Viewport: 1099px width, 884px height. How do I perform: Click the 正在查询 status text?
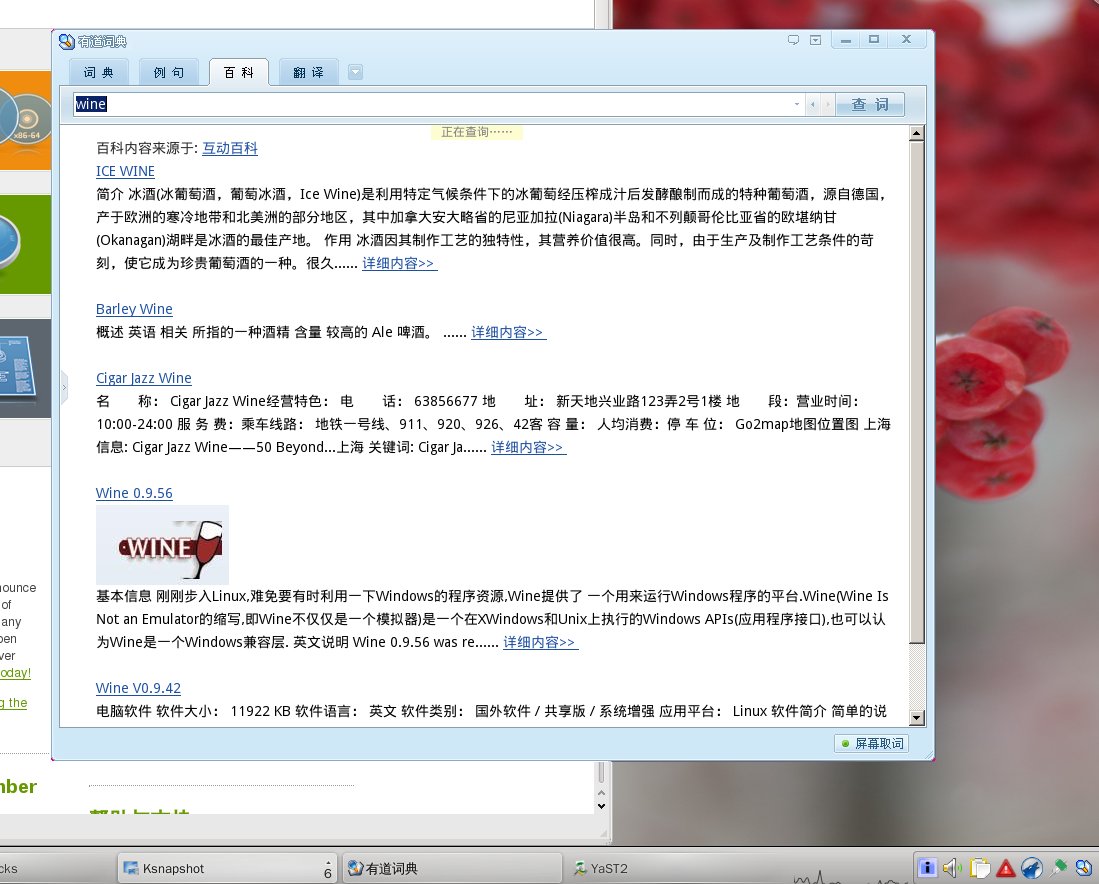pyautogui.click(x=477, y=132)
